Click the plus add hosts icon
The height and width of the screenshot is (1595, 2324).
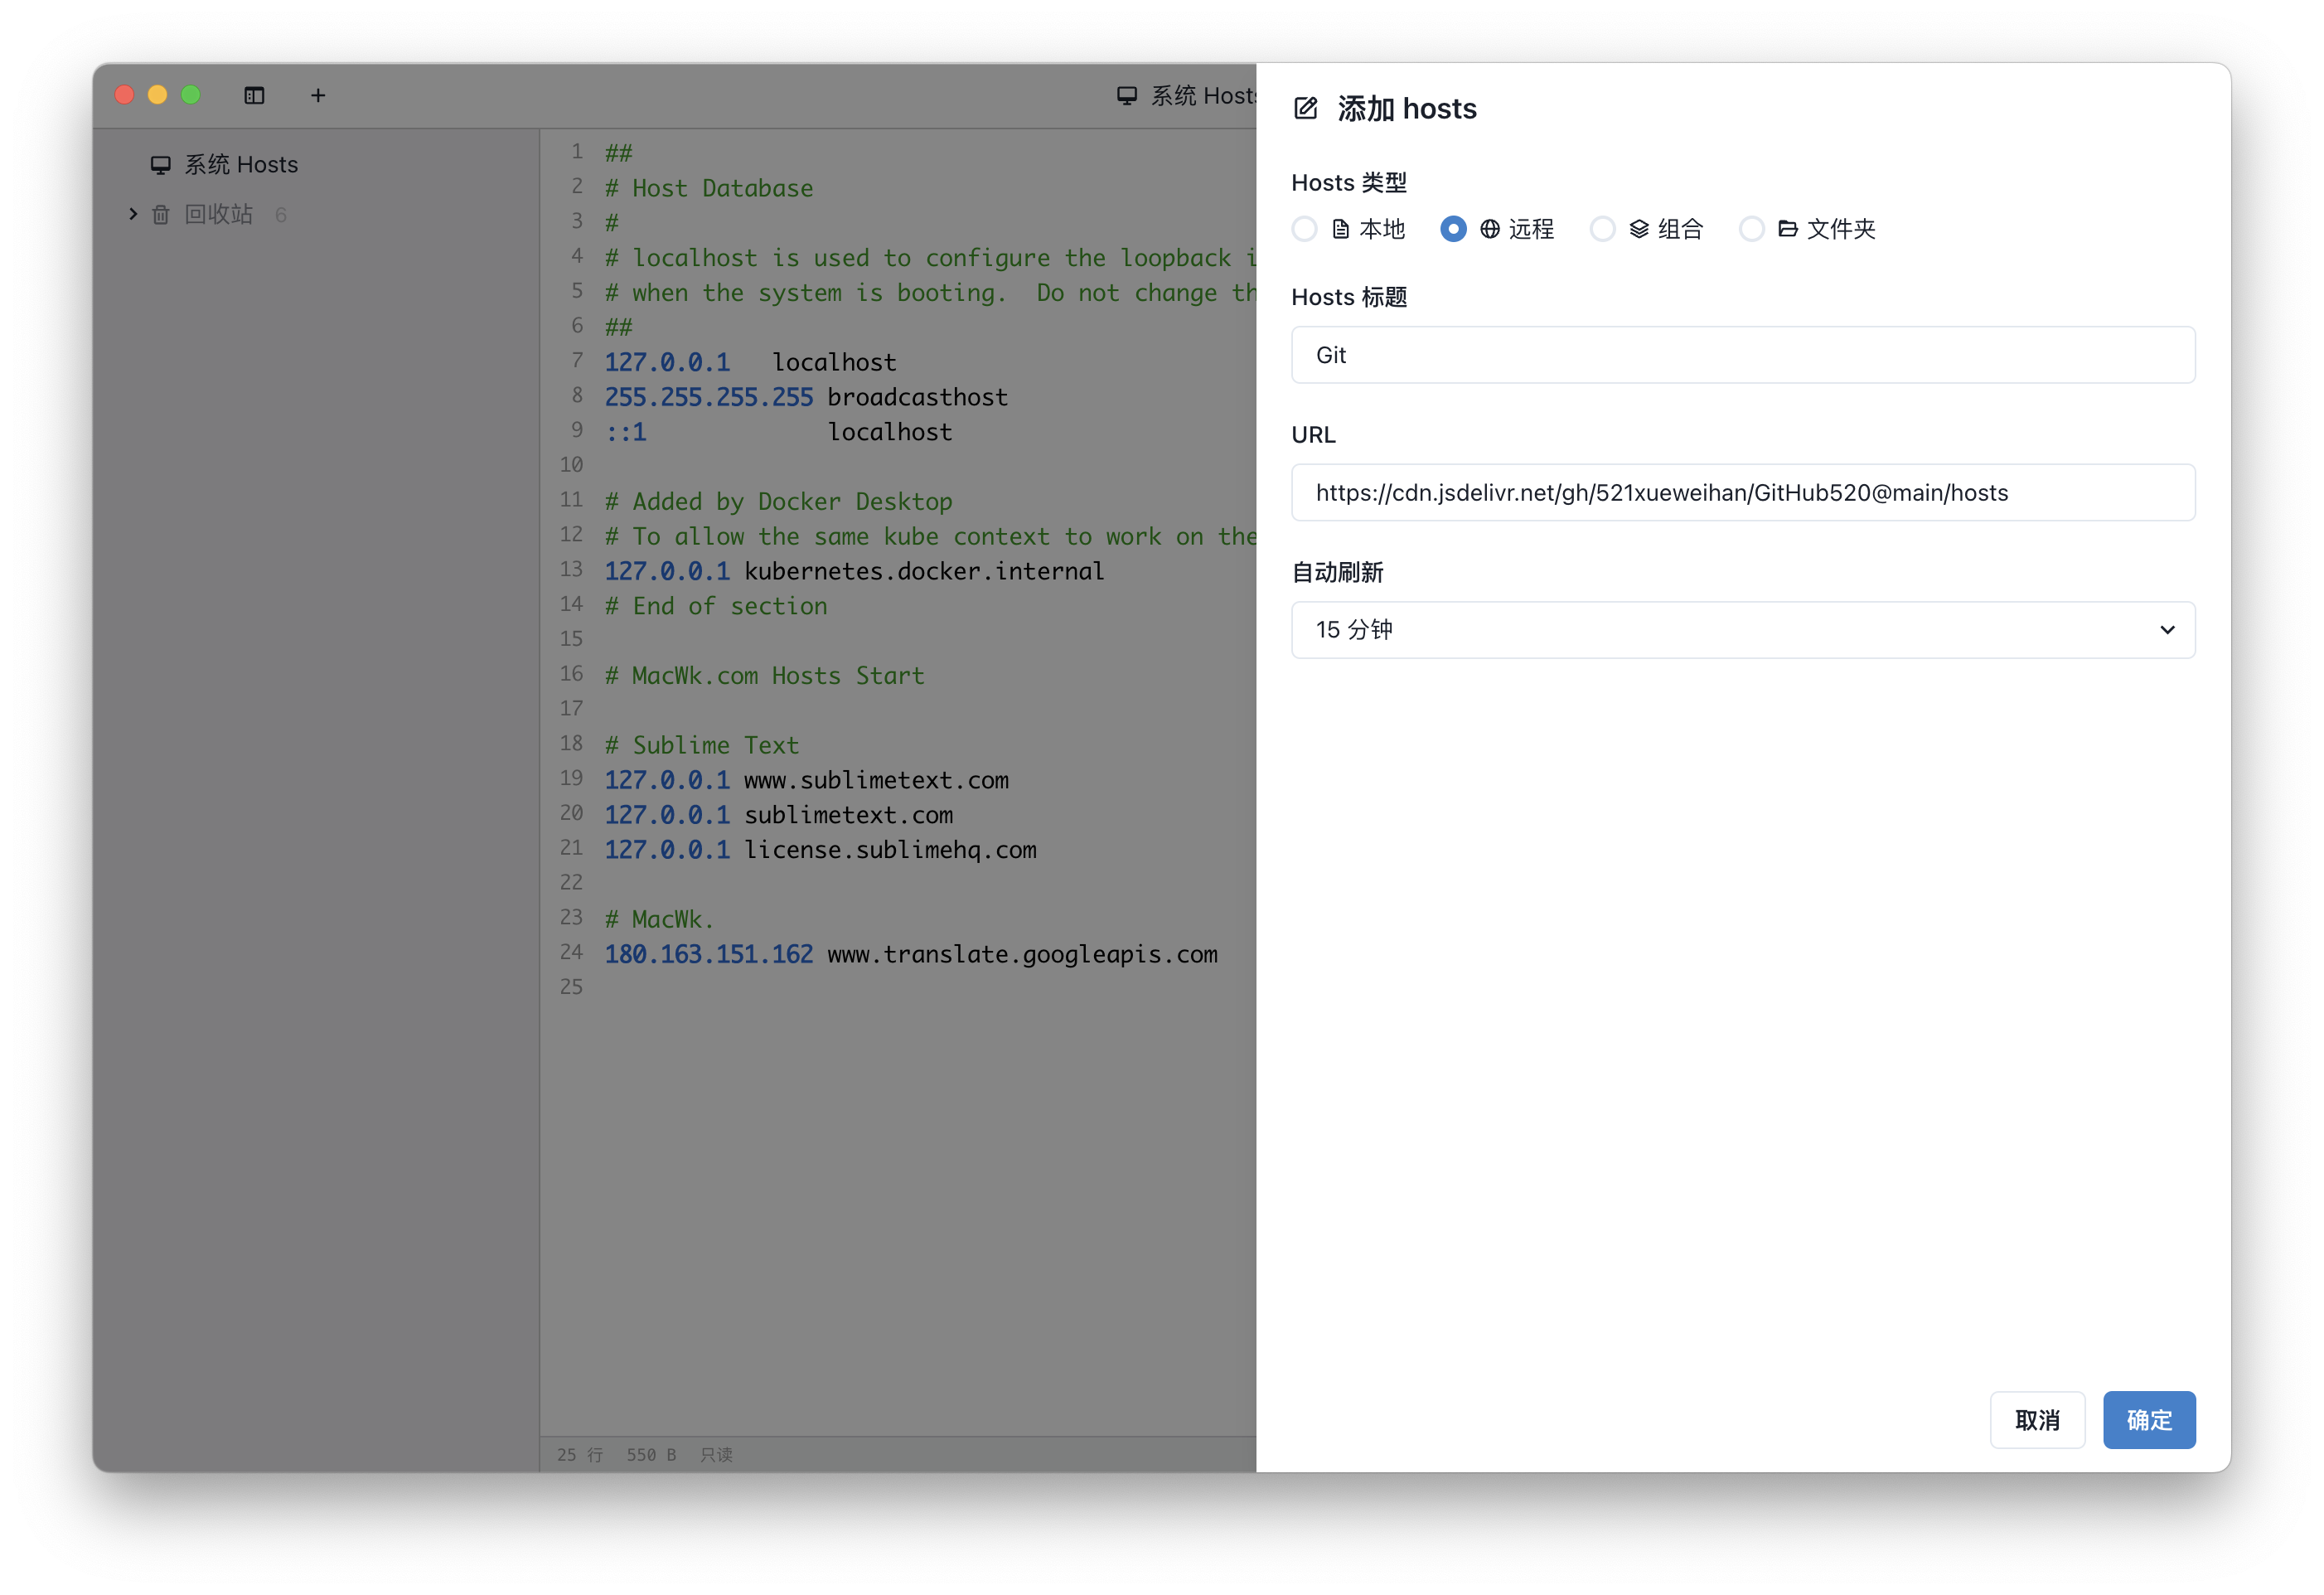318,95
